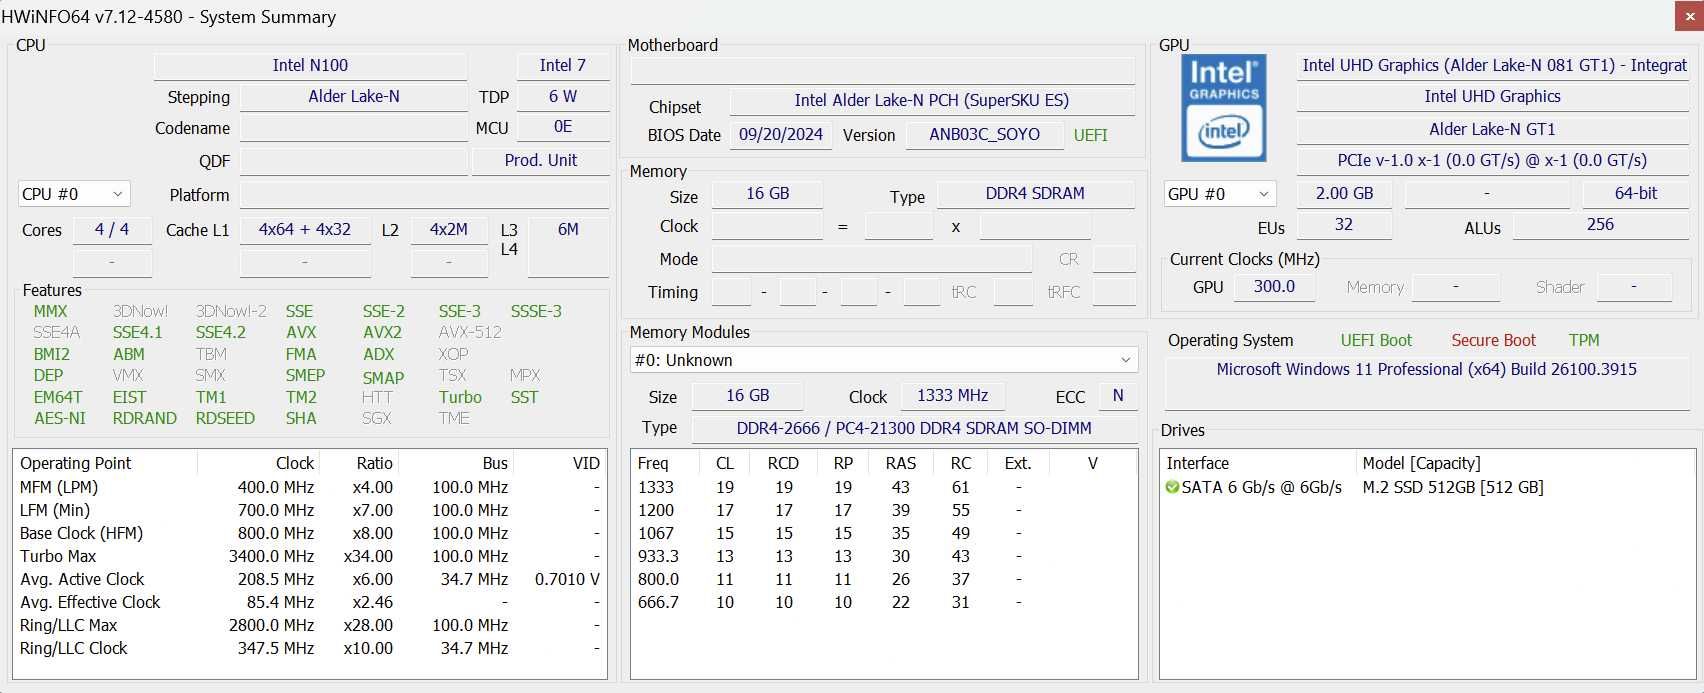Click the MMX feature label
Viewport: 1704px width, 693px height.
(x=51, y=311)
